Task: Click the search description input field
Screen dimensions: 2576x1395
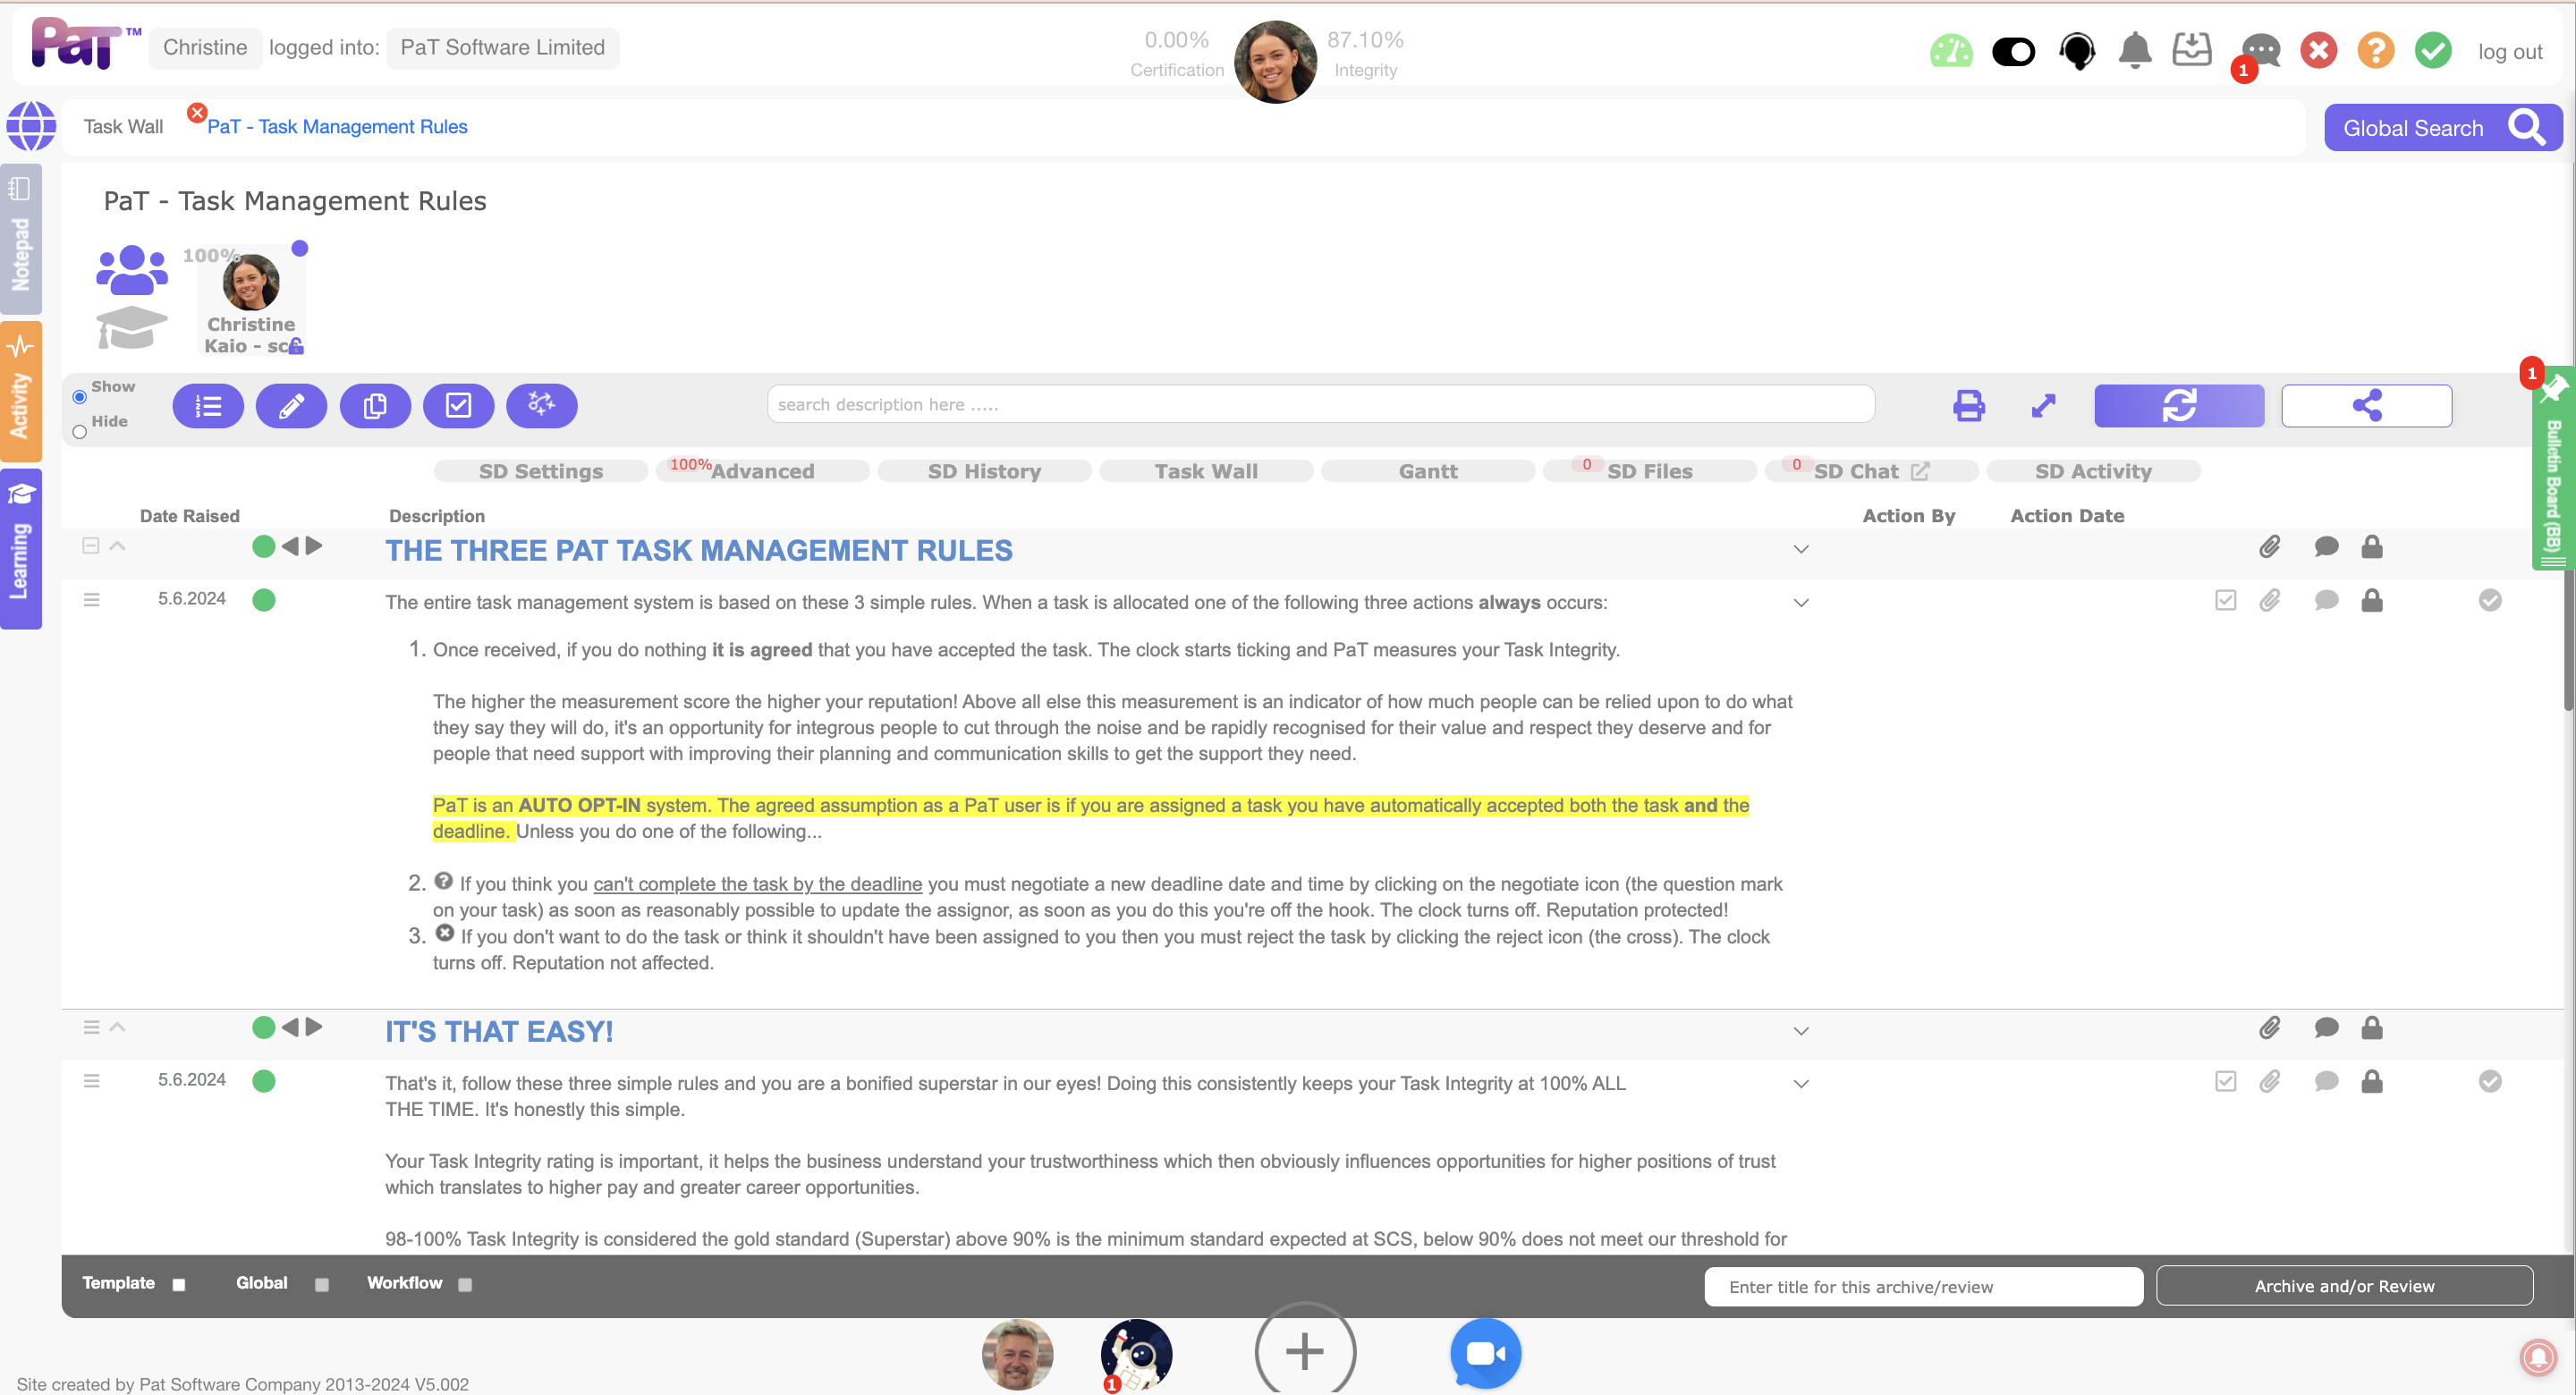Action: (1320, 404)
